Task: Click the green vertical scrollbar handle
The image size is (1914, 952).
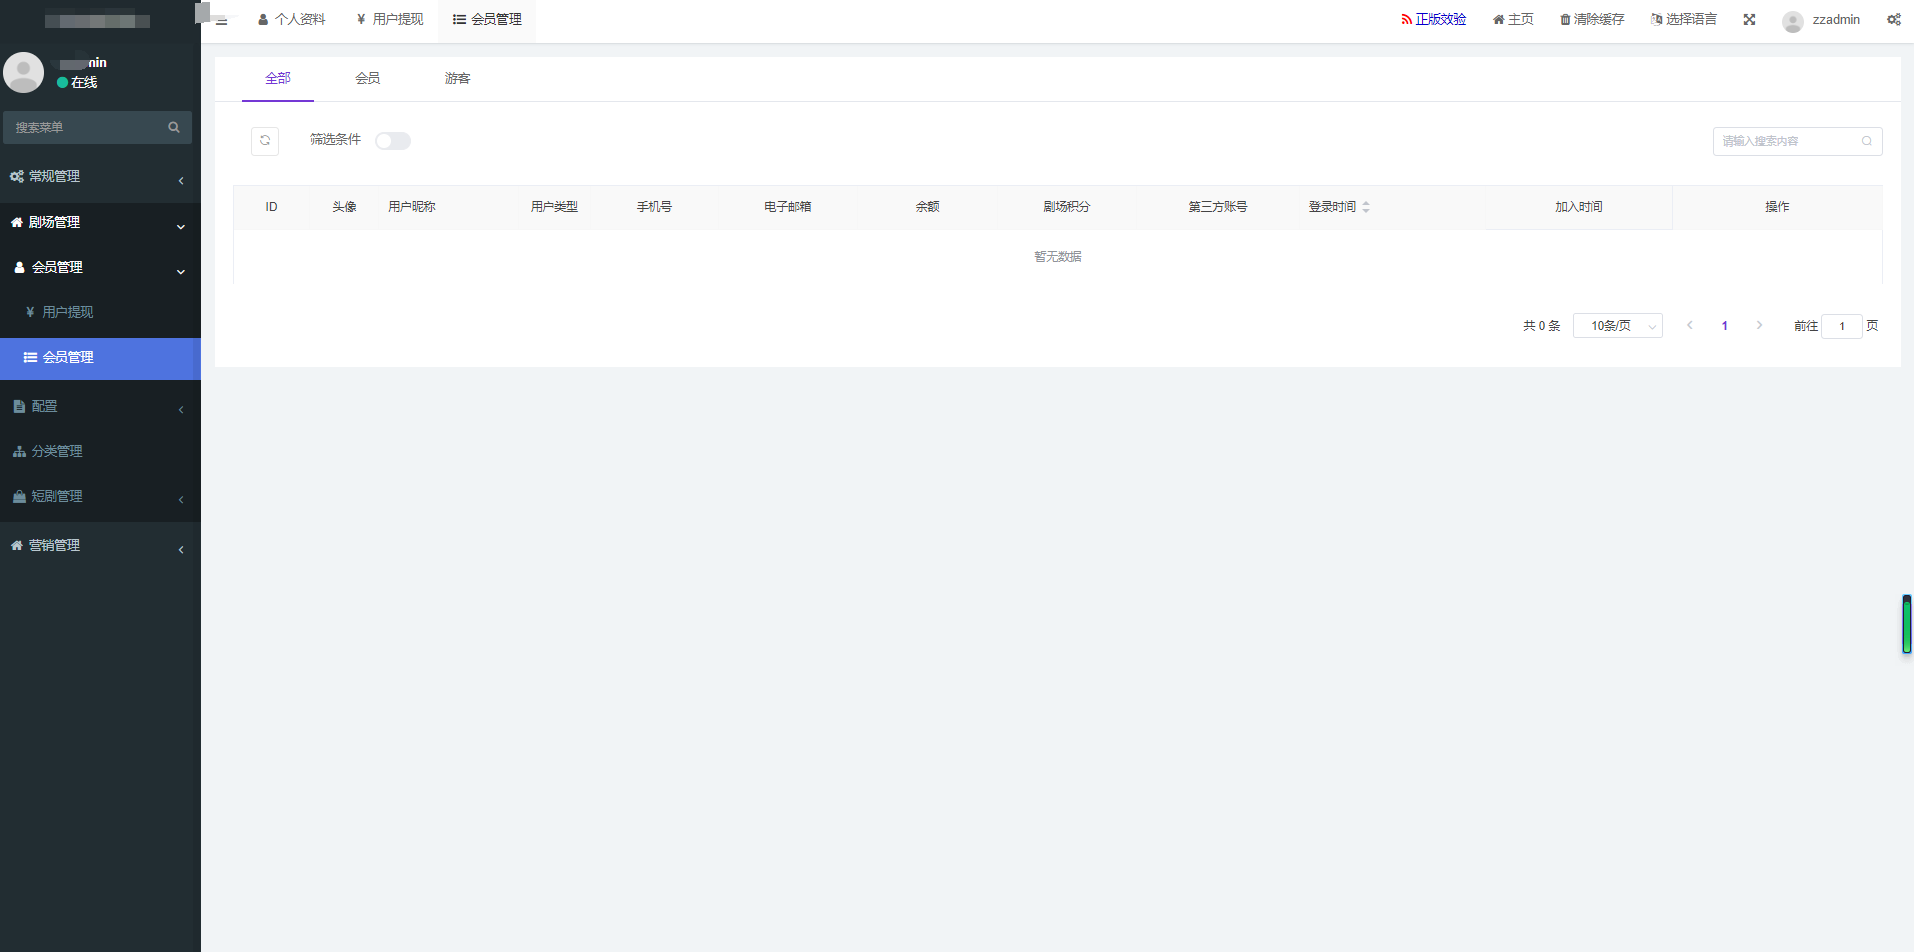Action: [x=1906, y=625]
